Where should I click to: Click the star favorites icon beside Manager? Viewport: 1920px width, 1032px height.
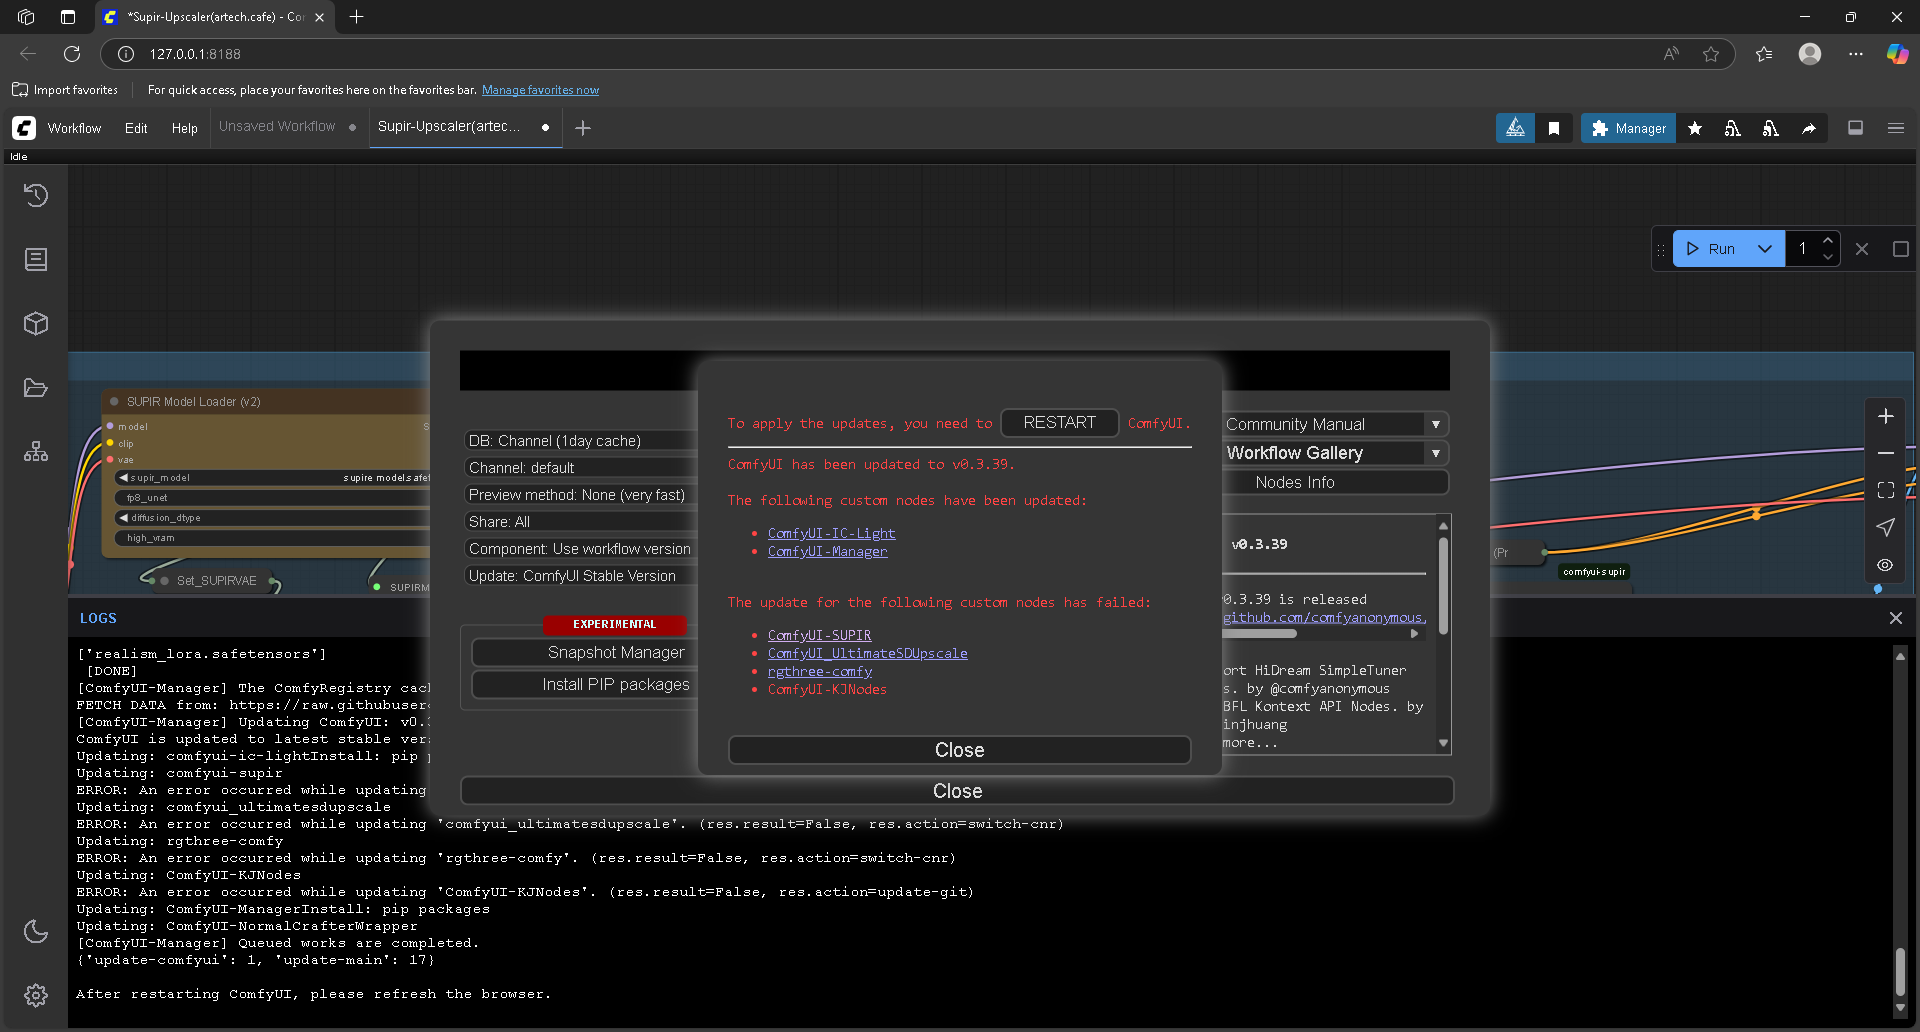[x=1695, y=128]
